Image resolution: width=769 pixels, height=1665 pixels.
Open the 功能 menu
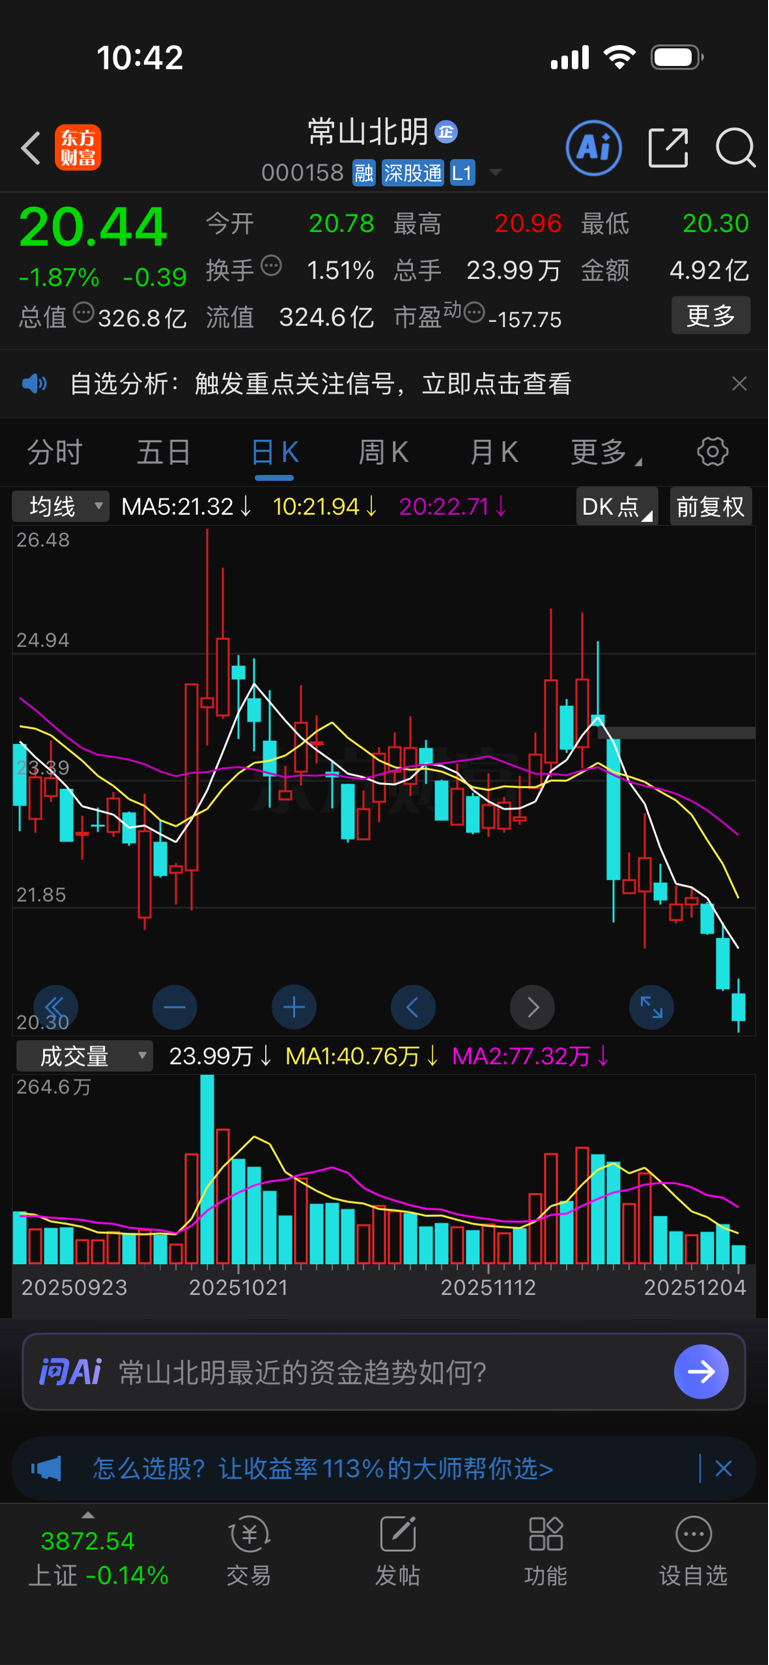point(546,1552)
